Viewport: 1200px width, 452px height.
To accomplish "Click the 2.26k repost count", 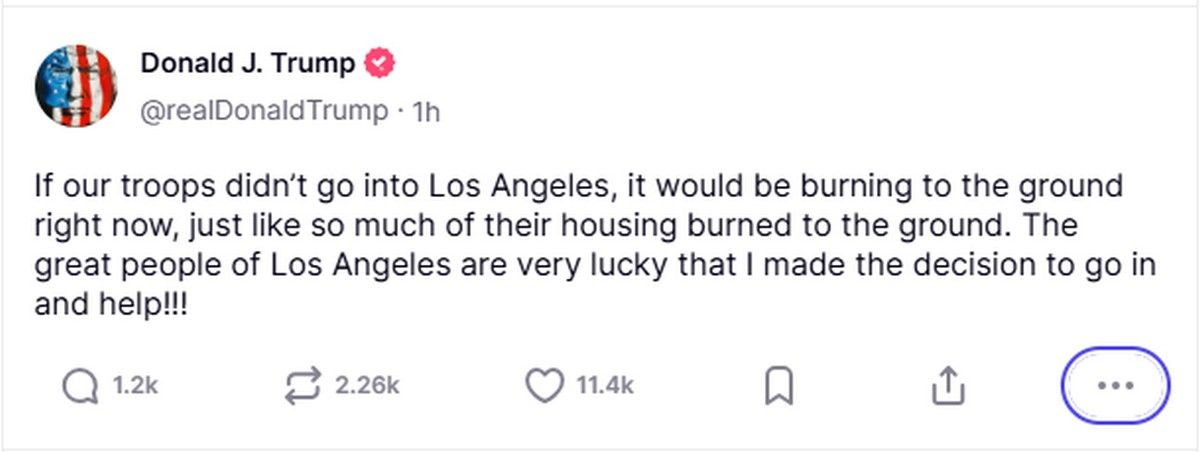I will coord(367,386).
